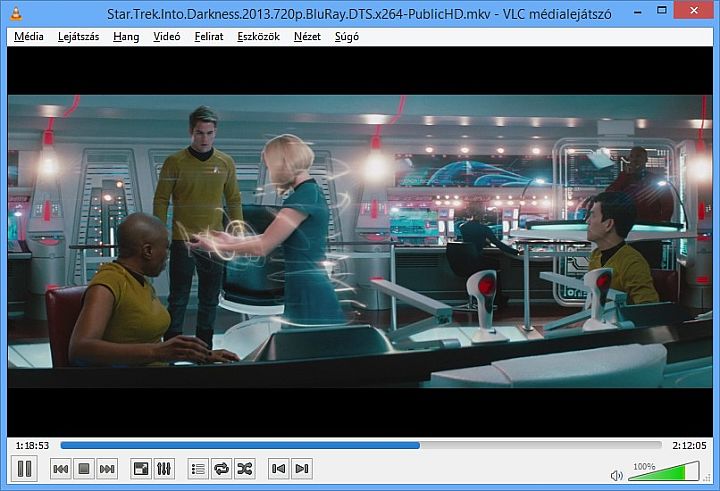Toggle fullscreen video mode
The image size is (720, 491).
pos(141,468)
